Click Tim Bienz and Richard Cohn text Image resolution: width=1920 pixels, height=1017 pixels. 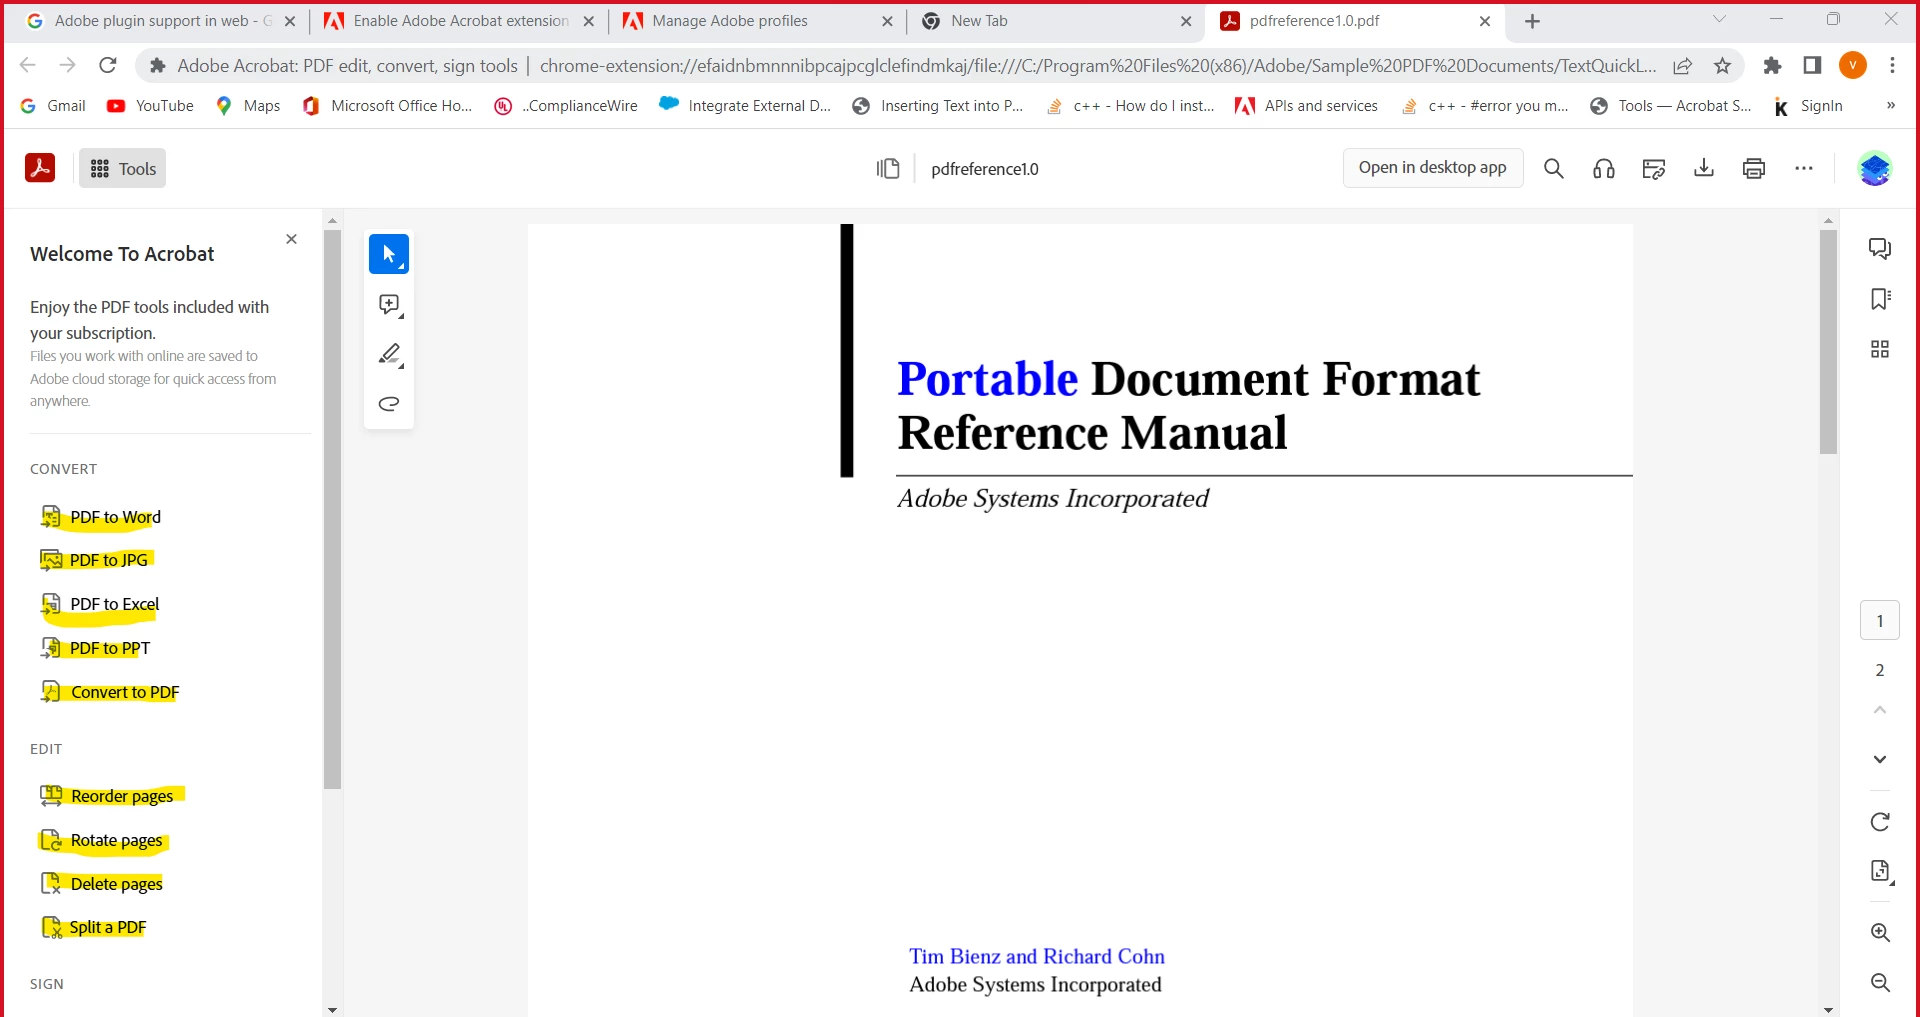coord(1037,956)
